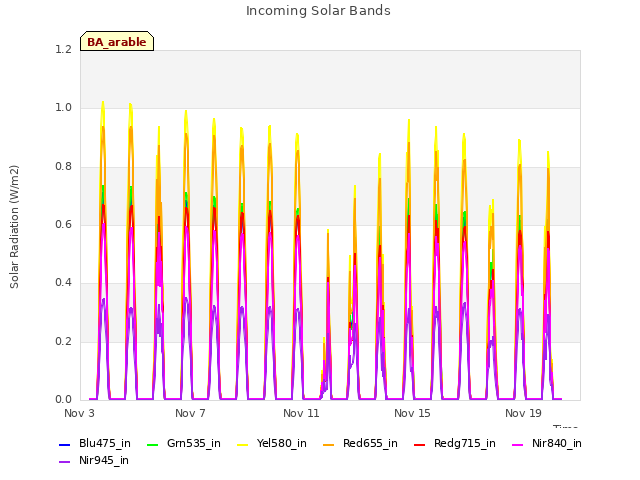Click the red Redg715_in color swatch
Viewport: 640px width, 480px height.
click(x=420, y=444)
